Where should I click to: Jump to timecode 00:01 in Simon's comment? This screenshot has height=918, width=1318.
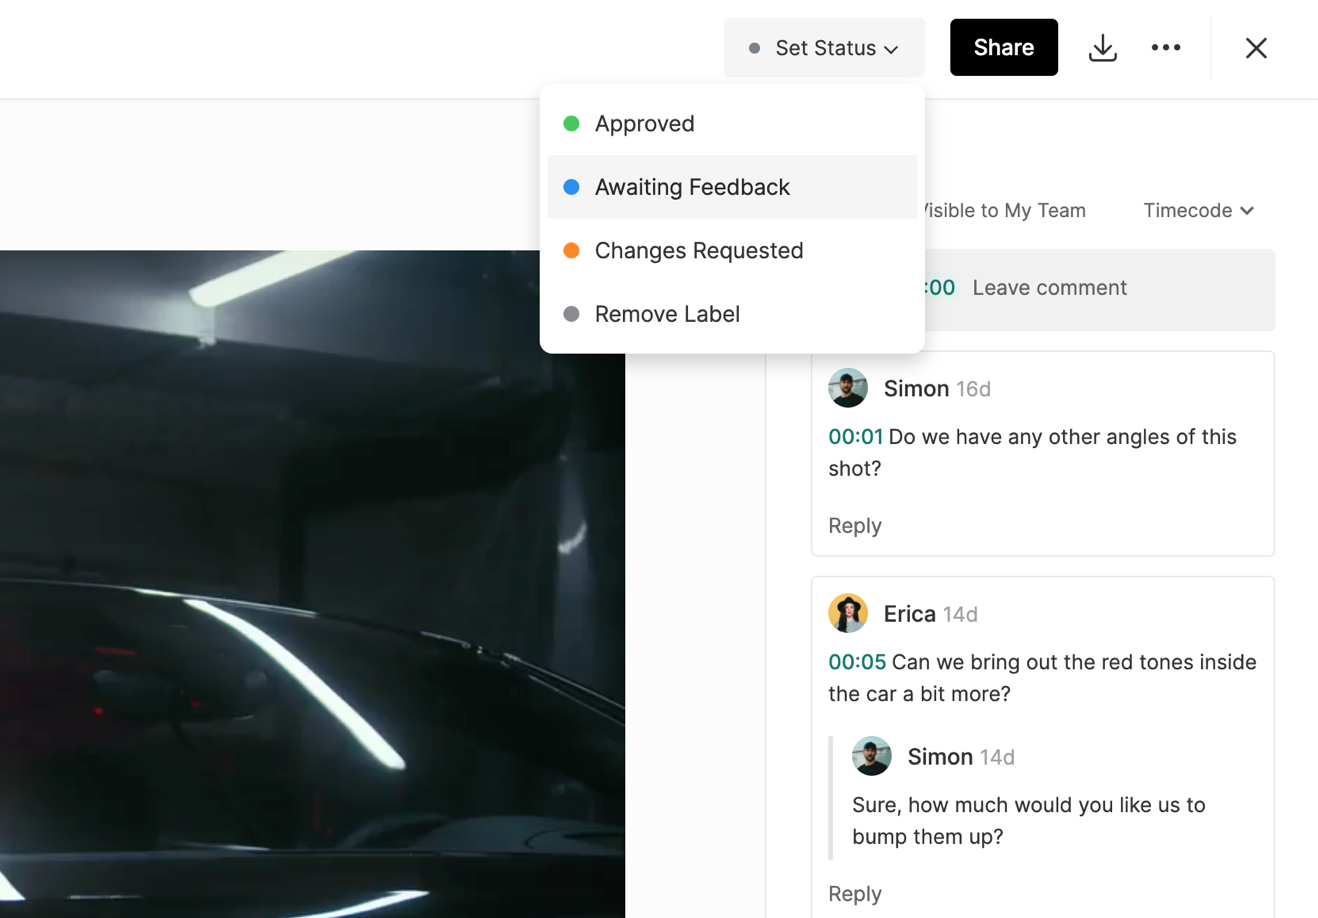855,437
